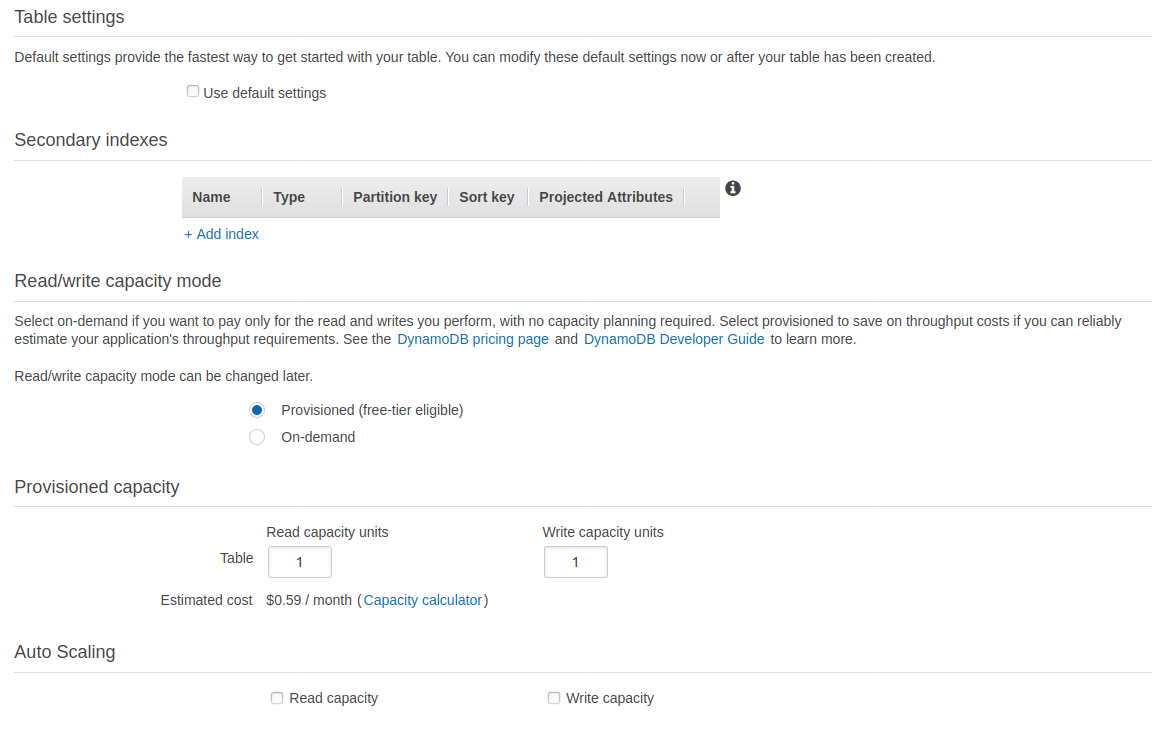The image size is (1152, 740).
Task: Click divider between Name and Type columns
Action: (x=262, y=197)
